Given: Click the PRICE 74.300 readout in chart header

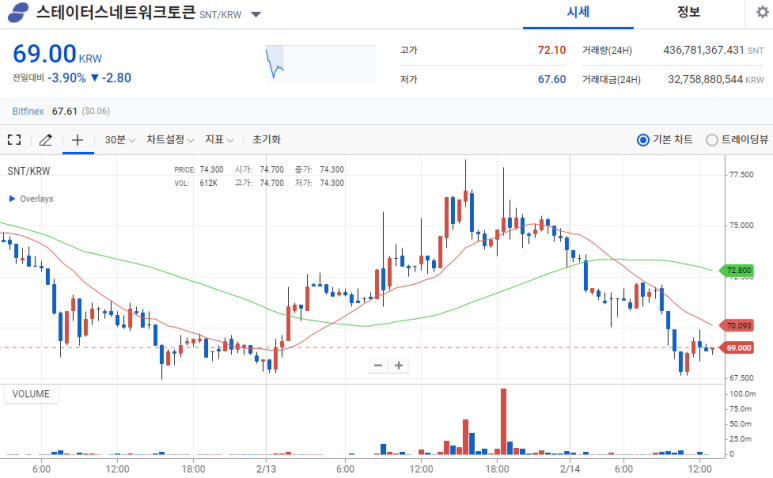Looking at the screenshot, I should coord(199,170).
